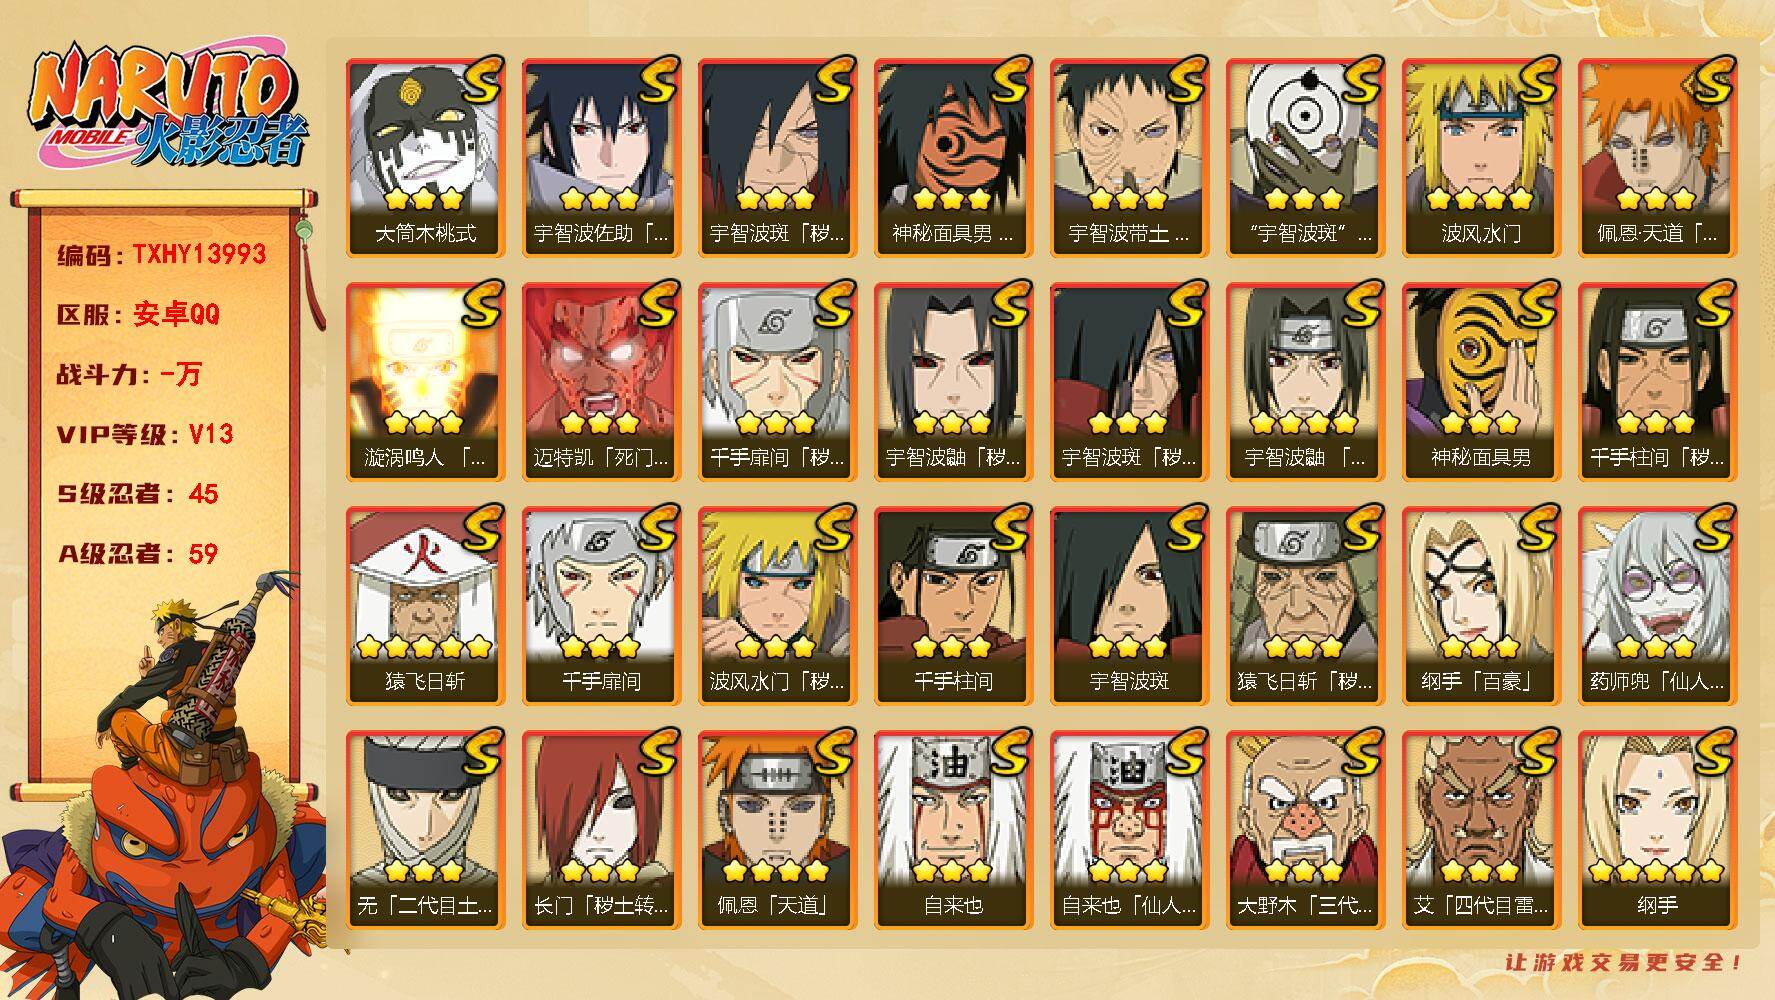Open the 波风水门 five-star card
Screen dimensions: 1775x1000
point(1481,158)
